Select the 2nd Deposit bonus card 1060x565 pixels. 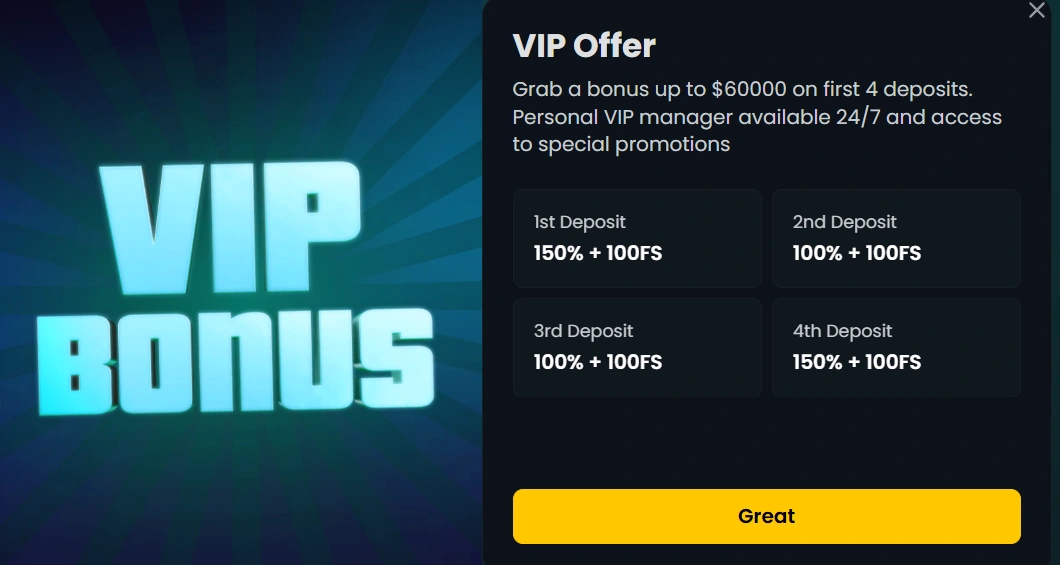click(896, 238)
